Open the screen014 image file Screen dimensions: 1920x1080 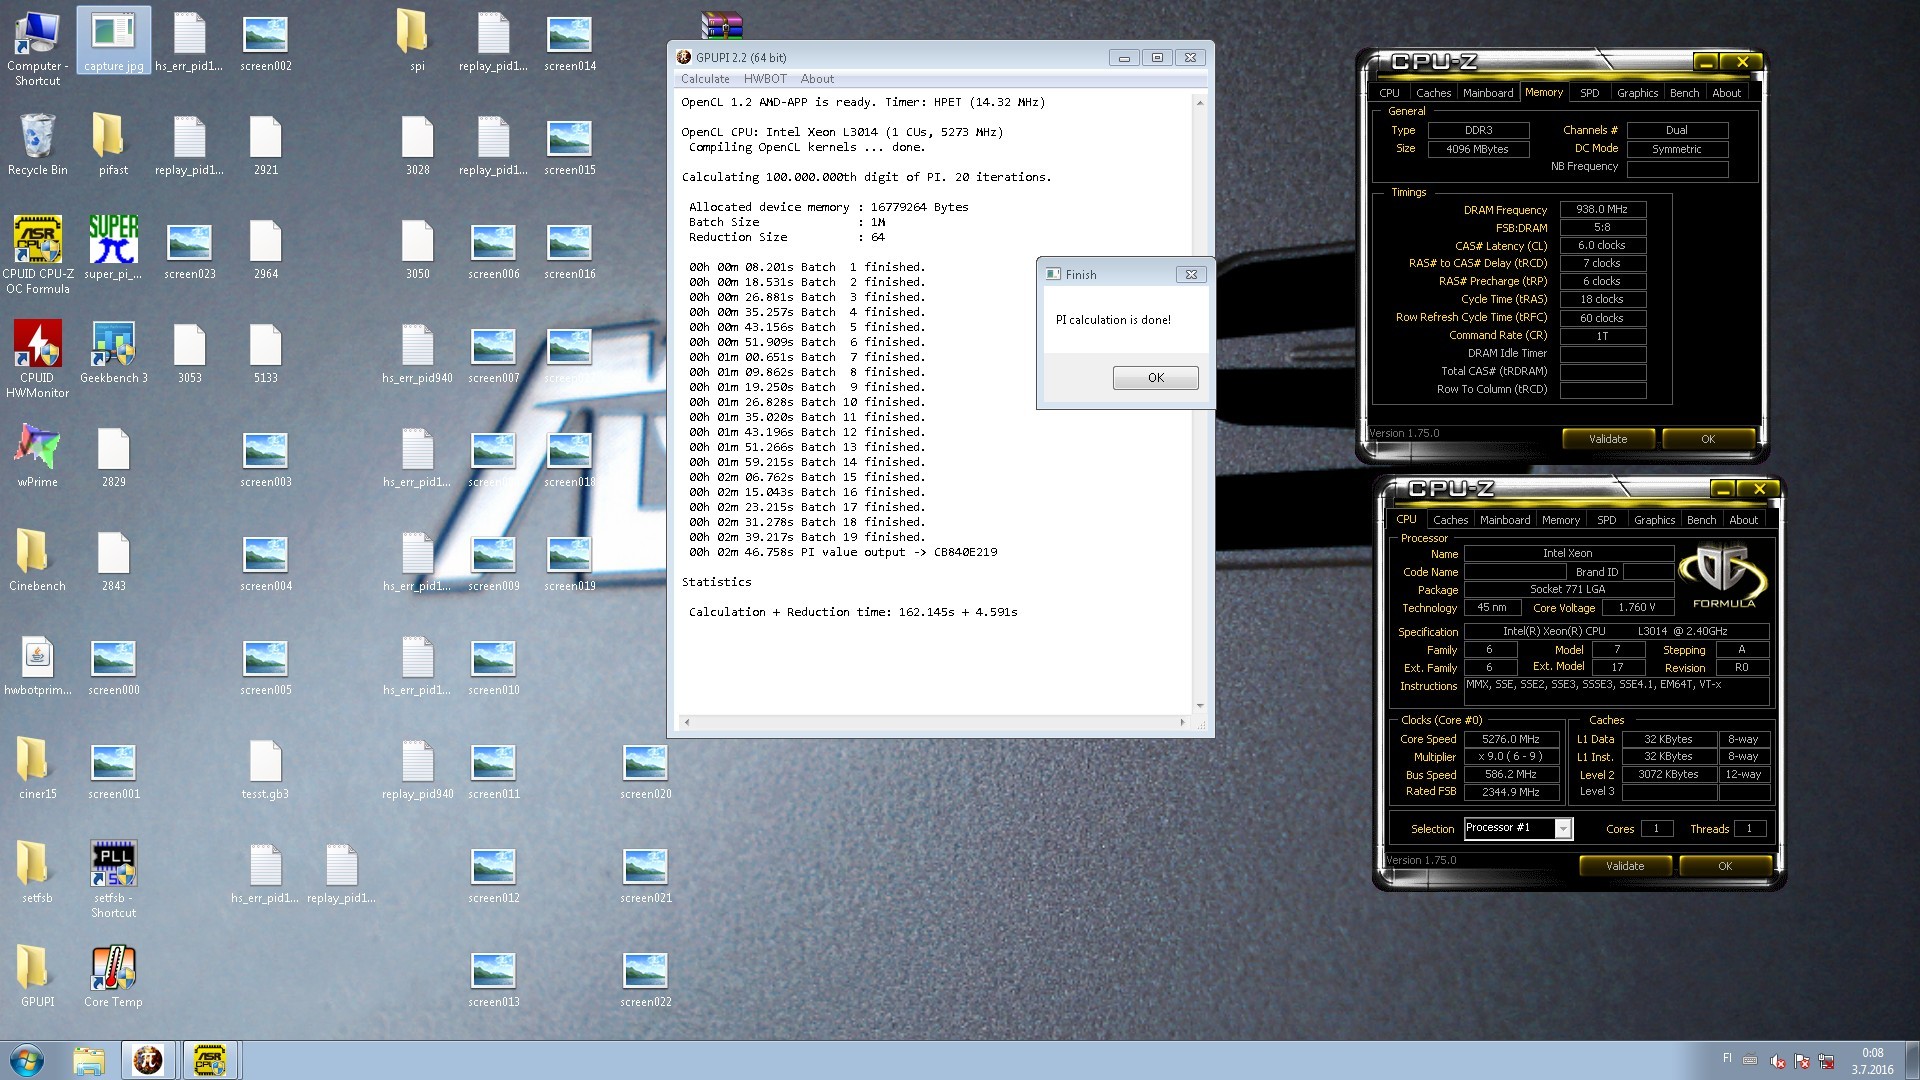569,42
